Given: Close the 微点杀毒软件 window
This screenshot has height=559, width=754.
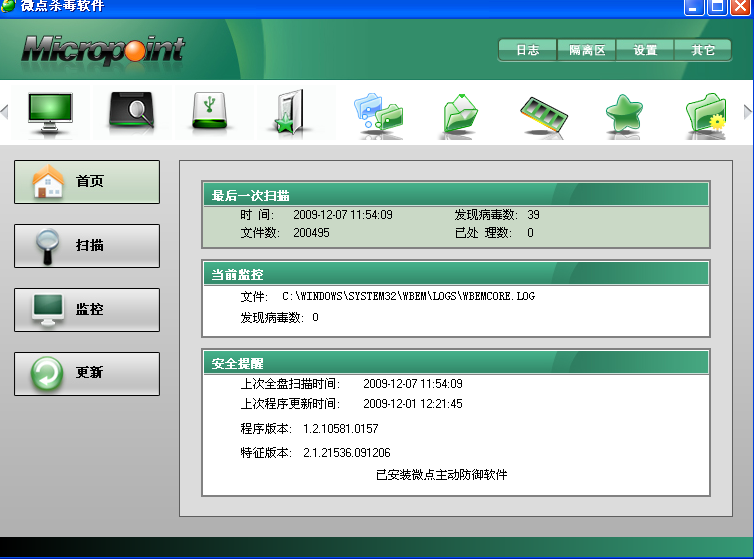Looking at the screenshot, I should coord(741,7).
